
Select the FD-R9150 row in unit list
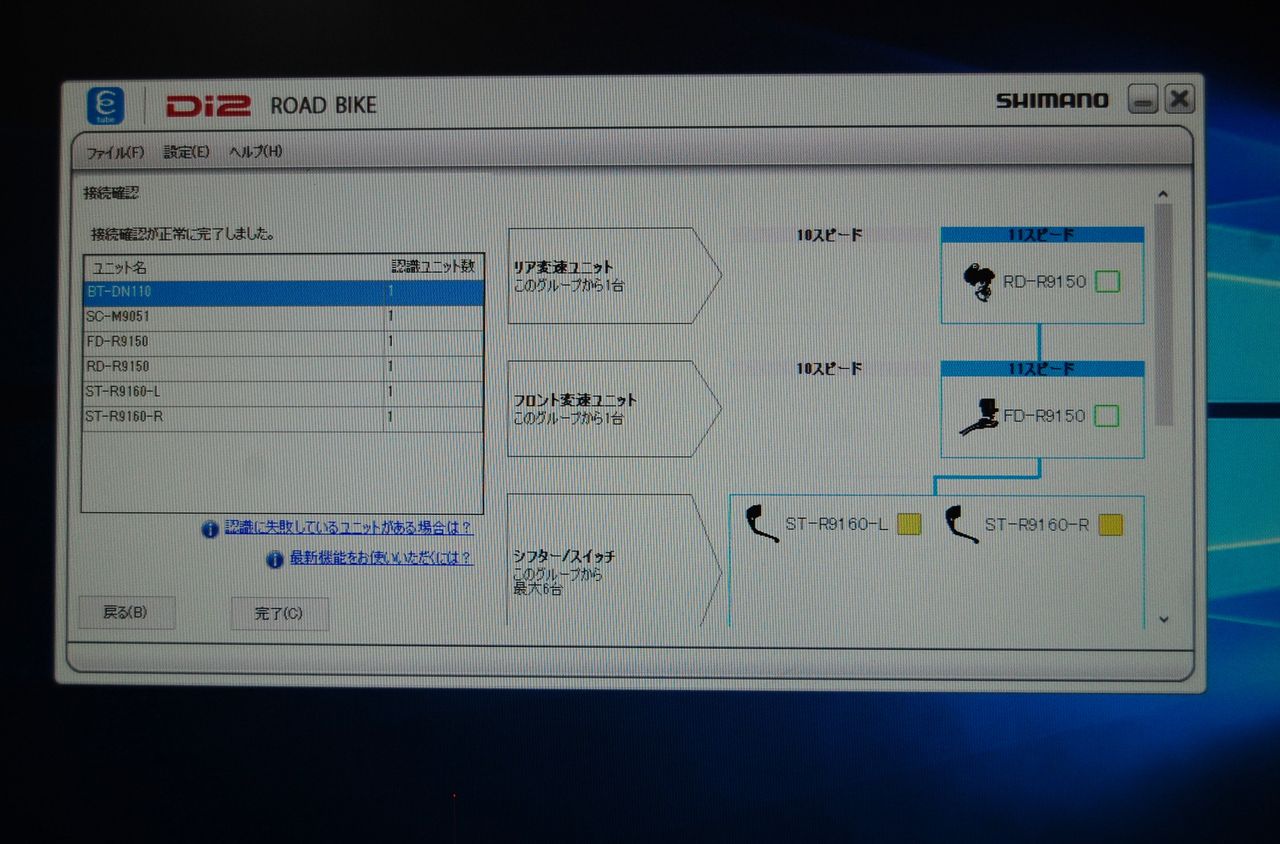(x=283, y=342)
